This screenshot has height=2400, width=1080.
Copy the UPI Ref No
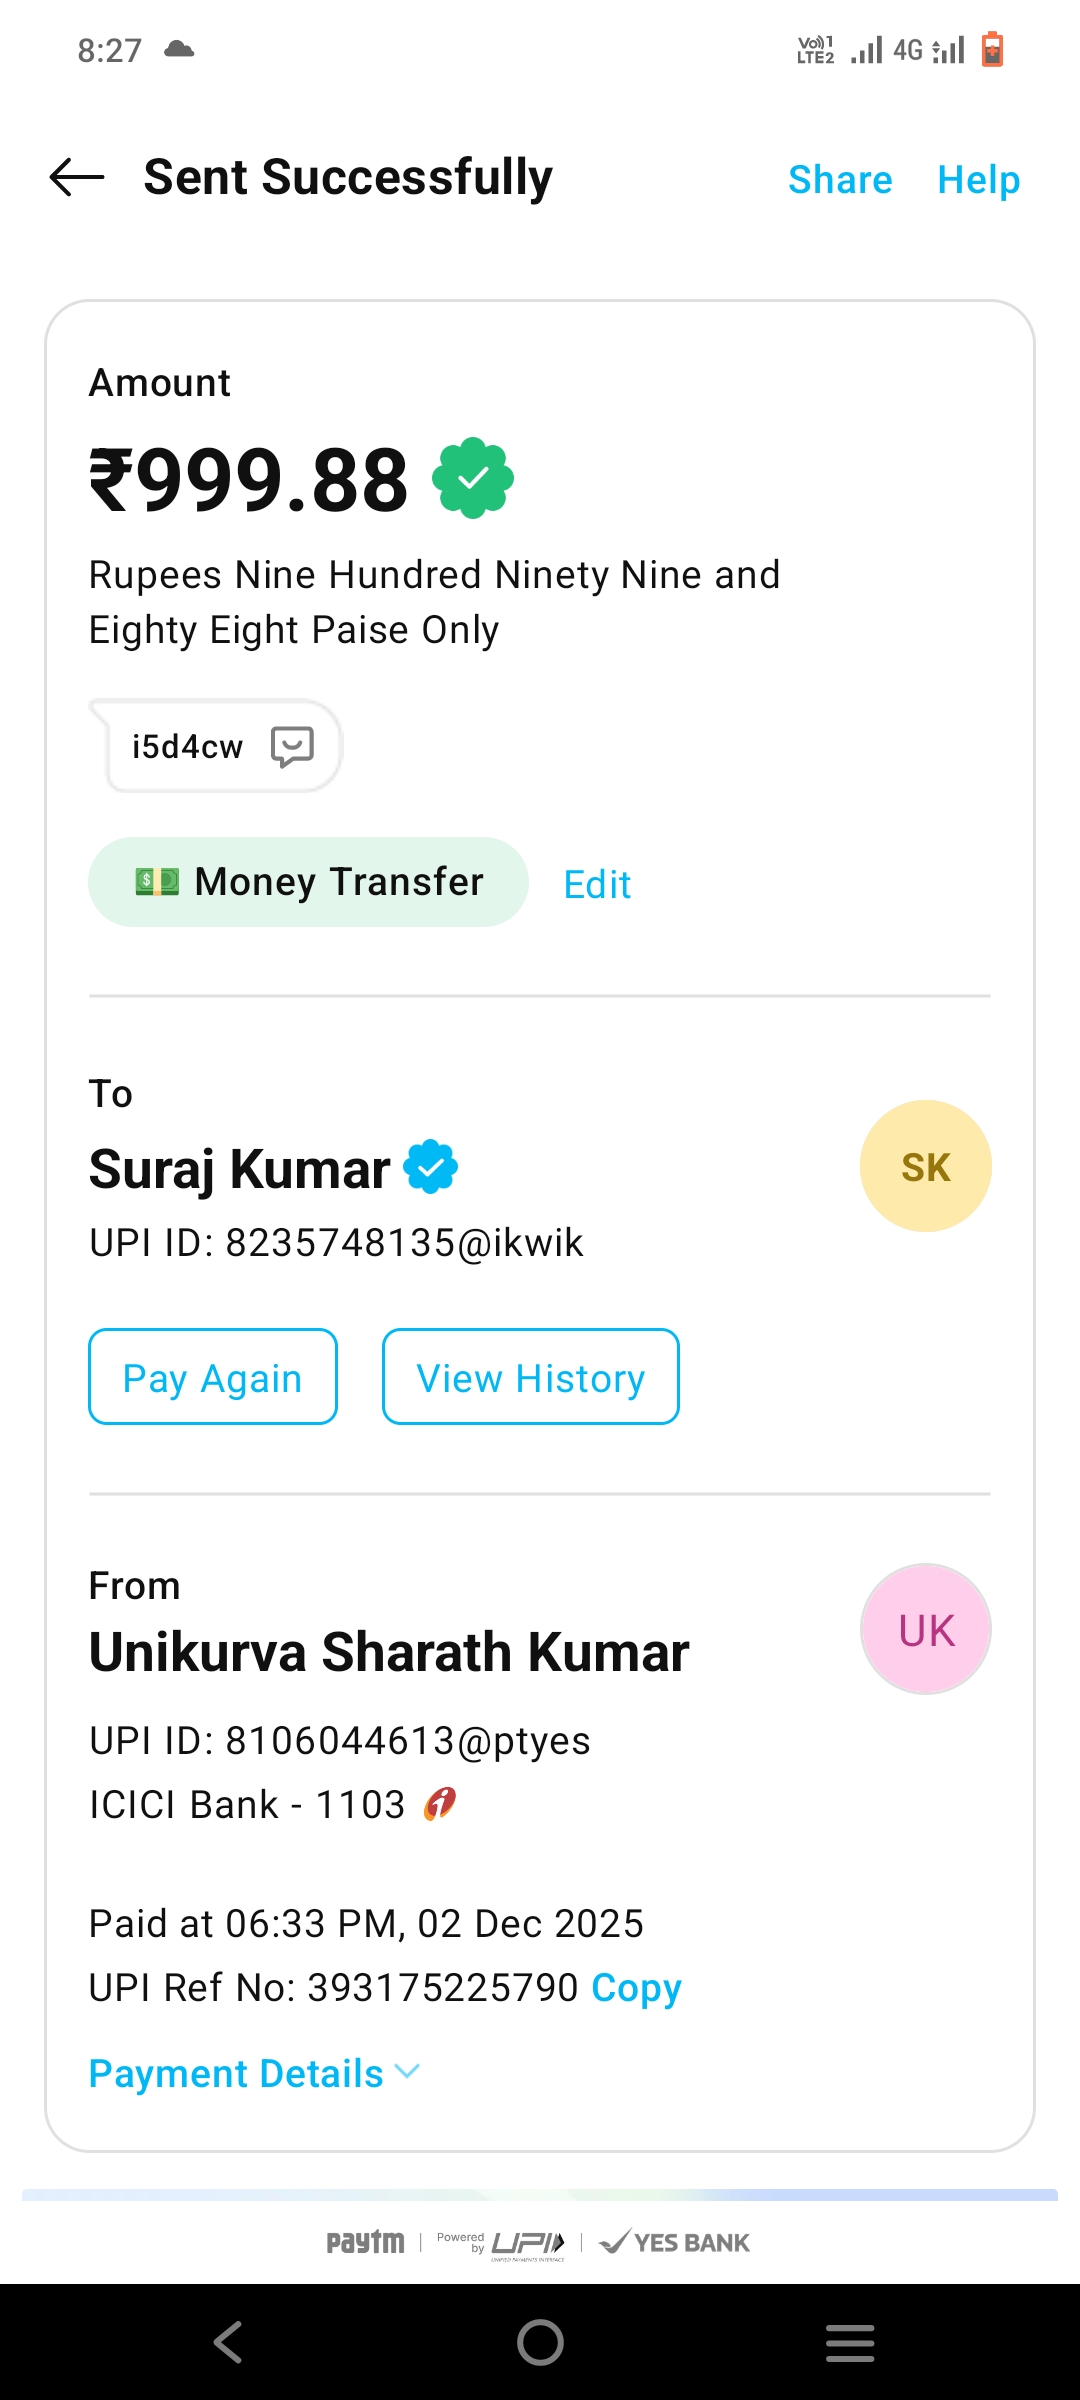(x=636, y=1988)
